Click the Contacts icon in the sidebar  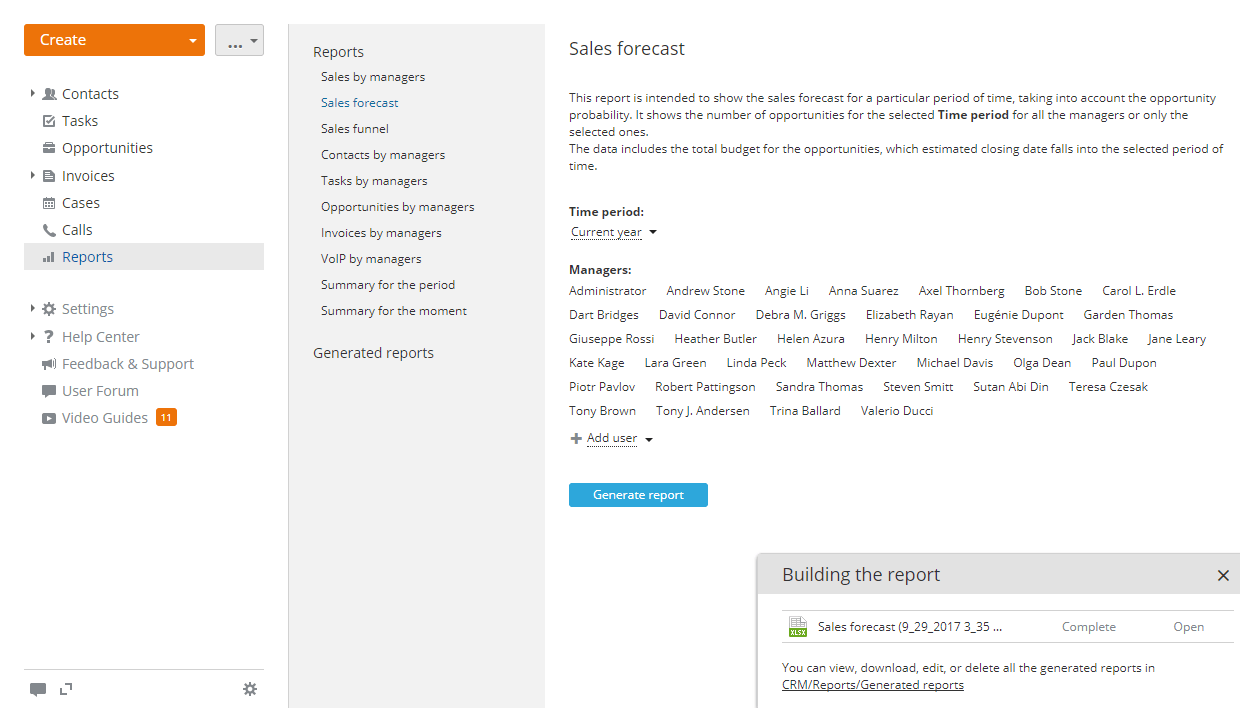coord(48,93)
